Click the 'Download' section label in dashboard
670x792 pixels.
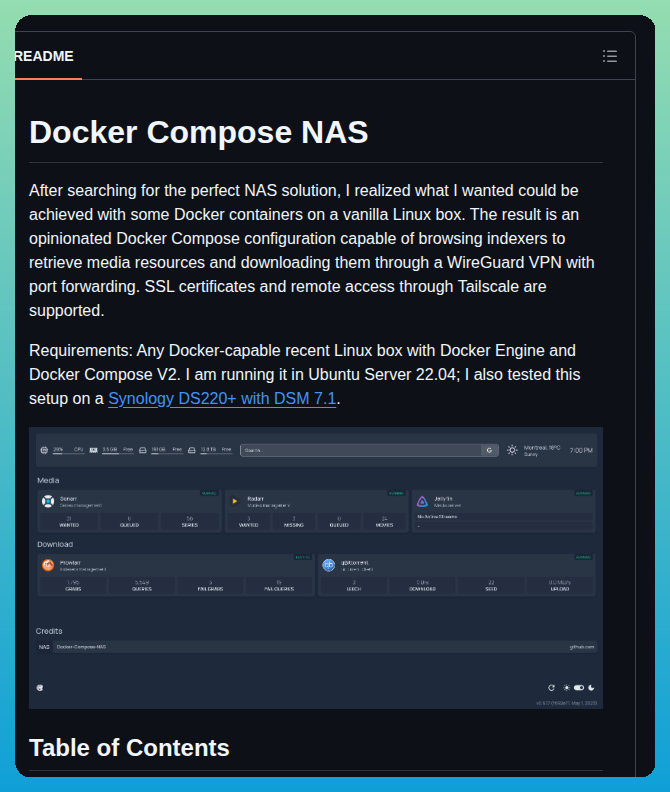(55, 544)
